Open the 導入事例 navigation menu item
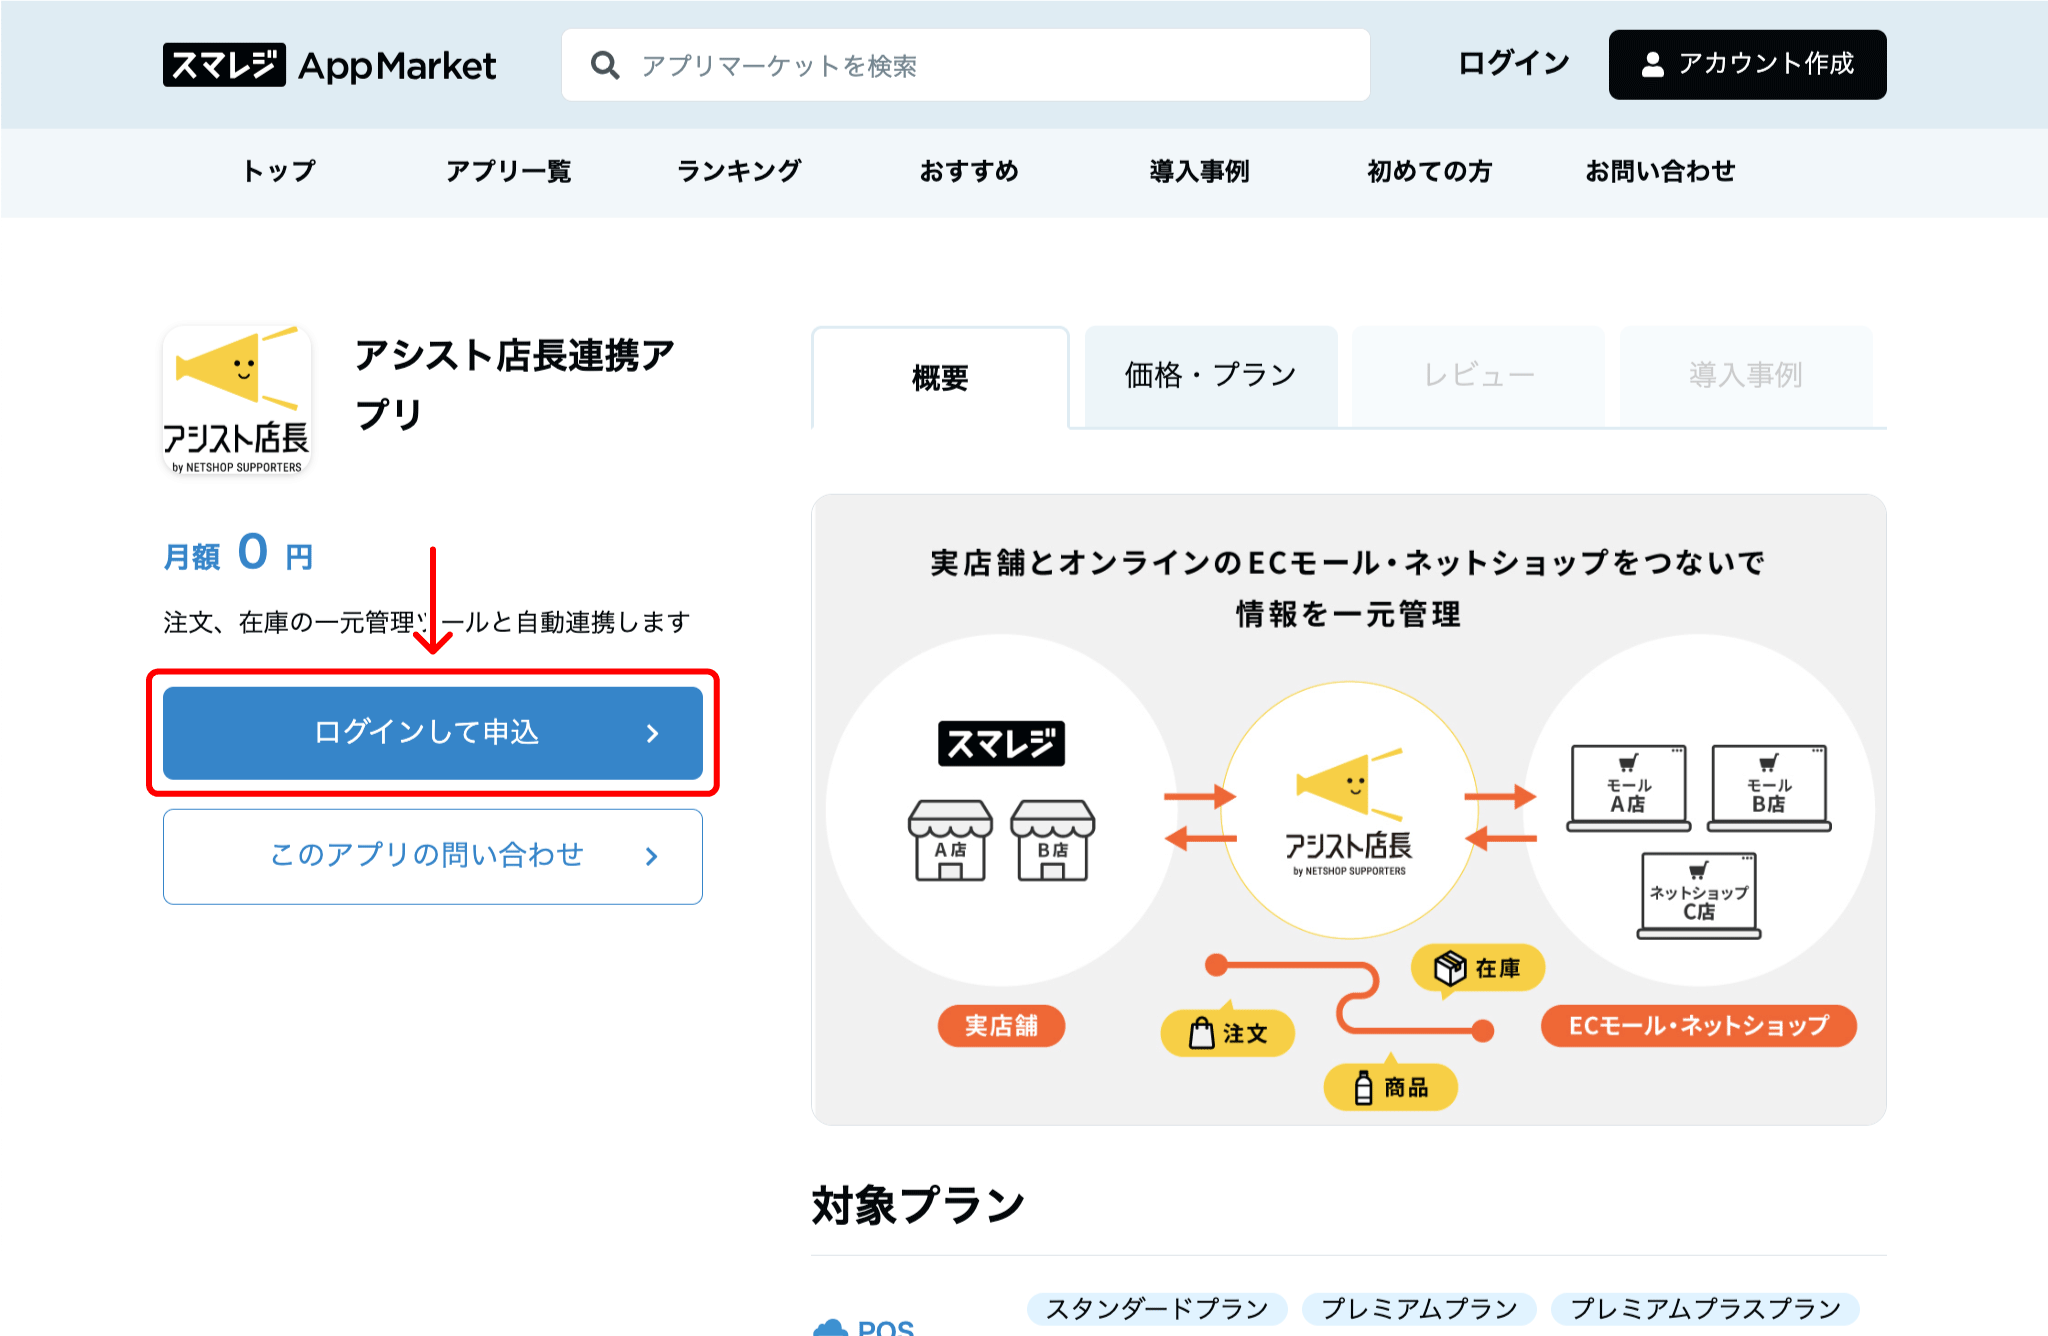 coord(1199,171)
